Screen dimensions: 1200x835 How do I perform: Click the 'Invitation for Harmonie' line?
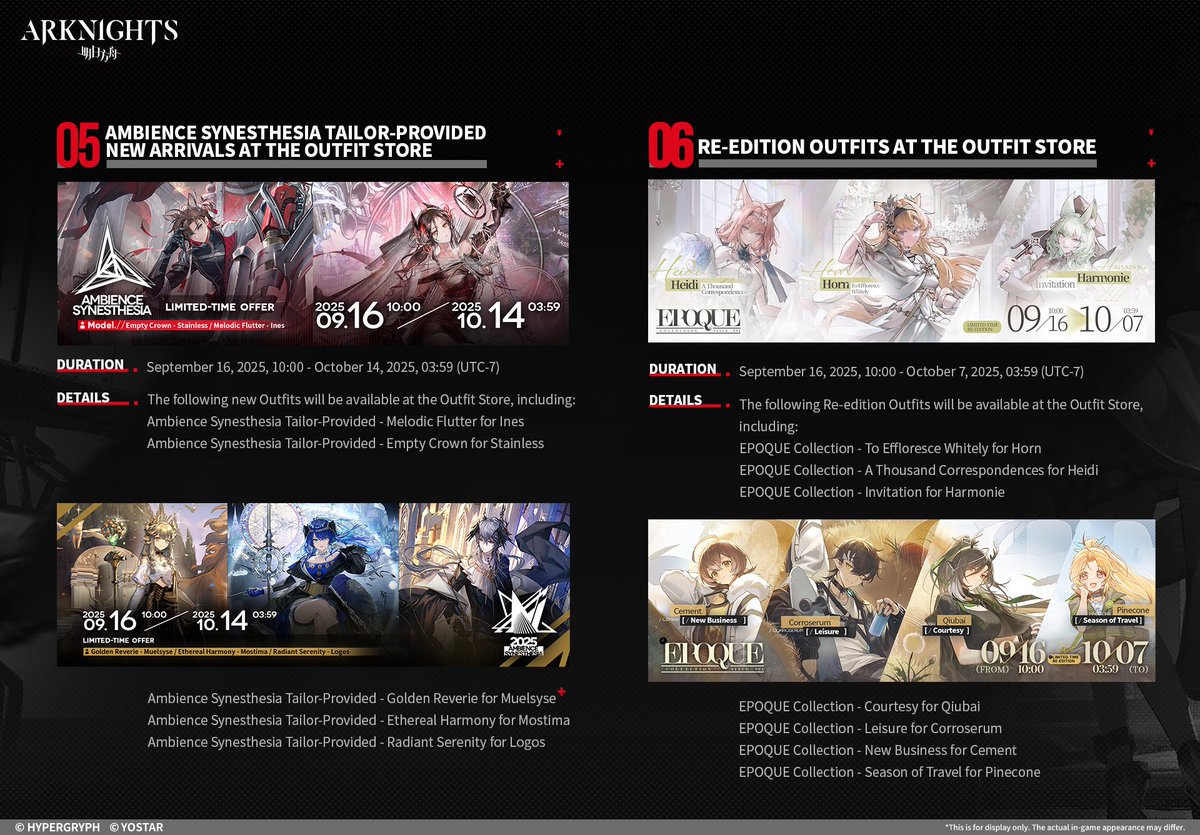pyautogui.click(x=872, y=492)
